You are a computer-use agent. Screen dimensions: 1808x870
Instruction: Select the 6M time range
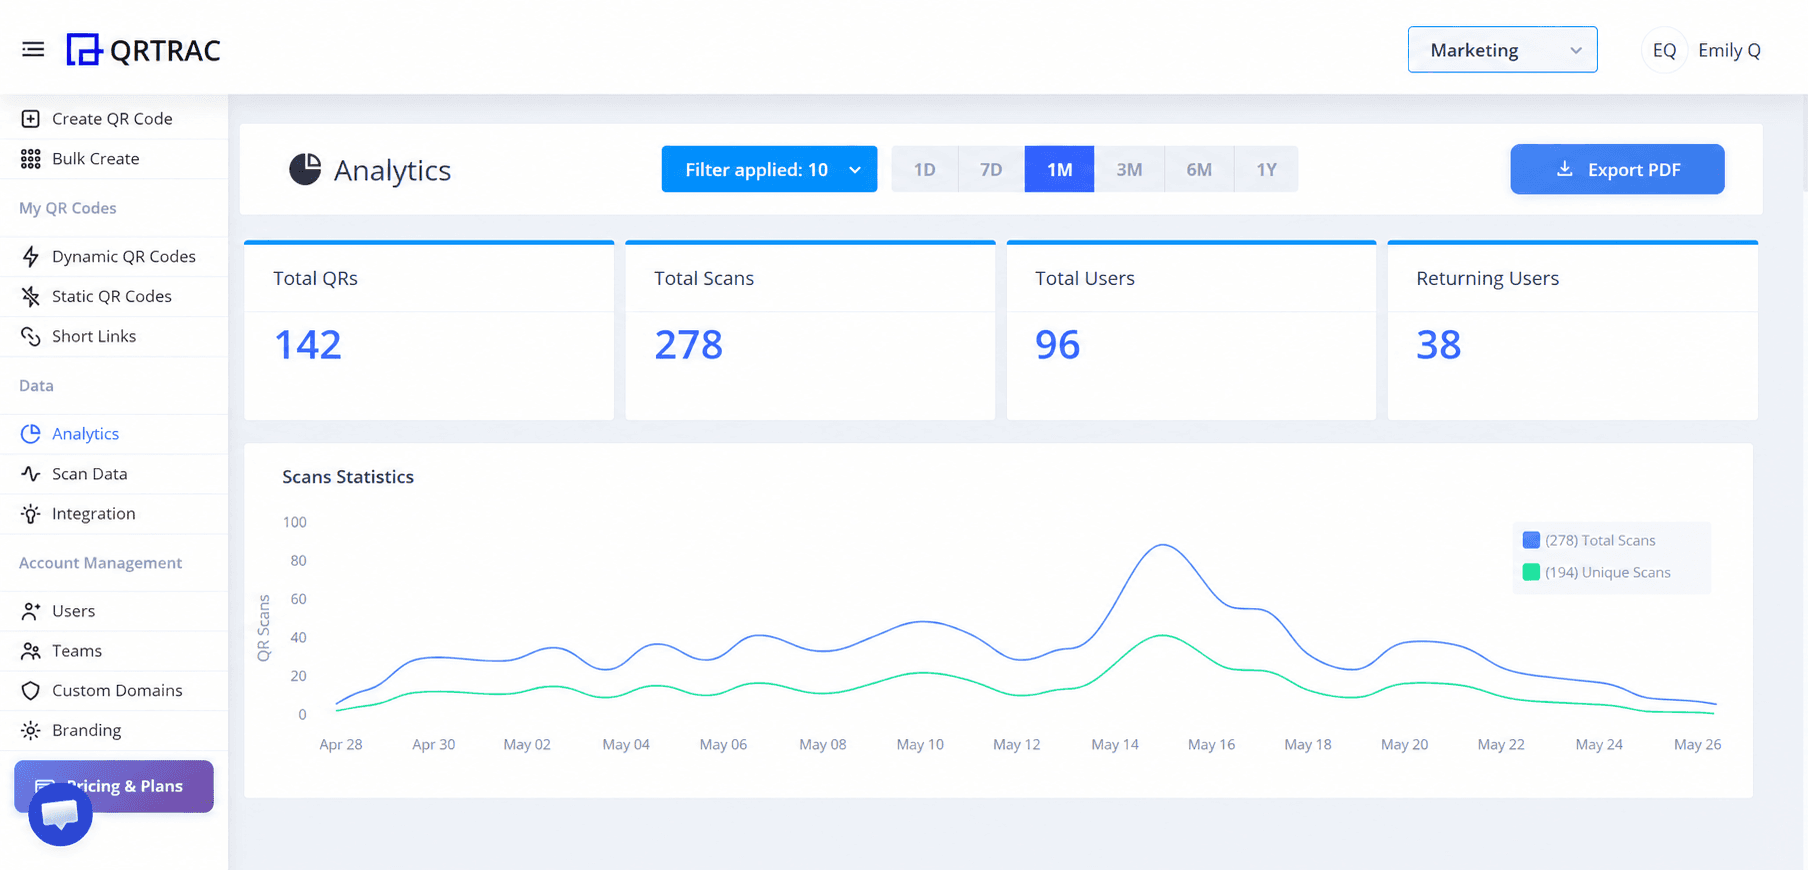(x=1199, y=169)
